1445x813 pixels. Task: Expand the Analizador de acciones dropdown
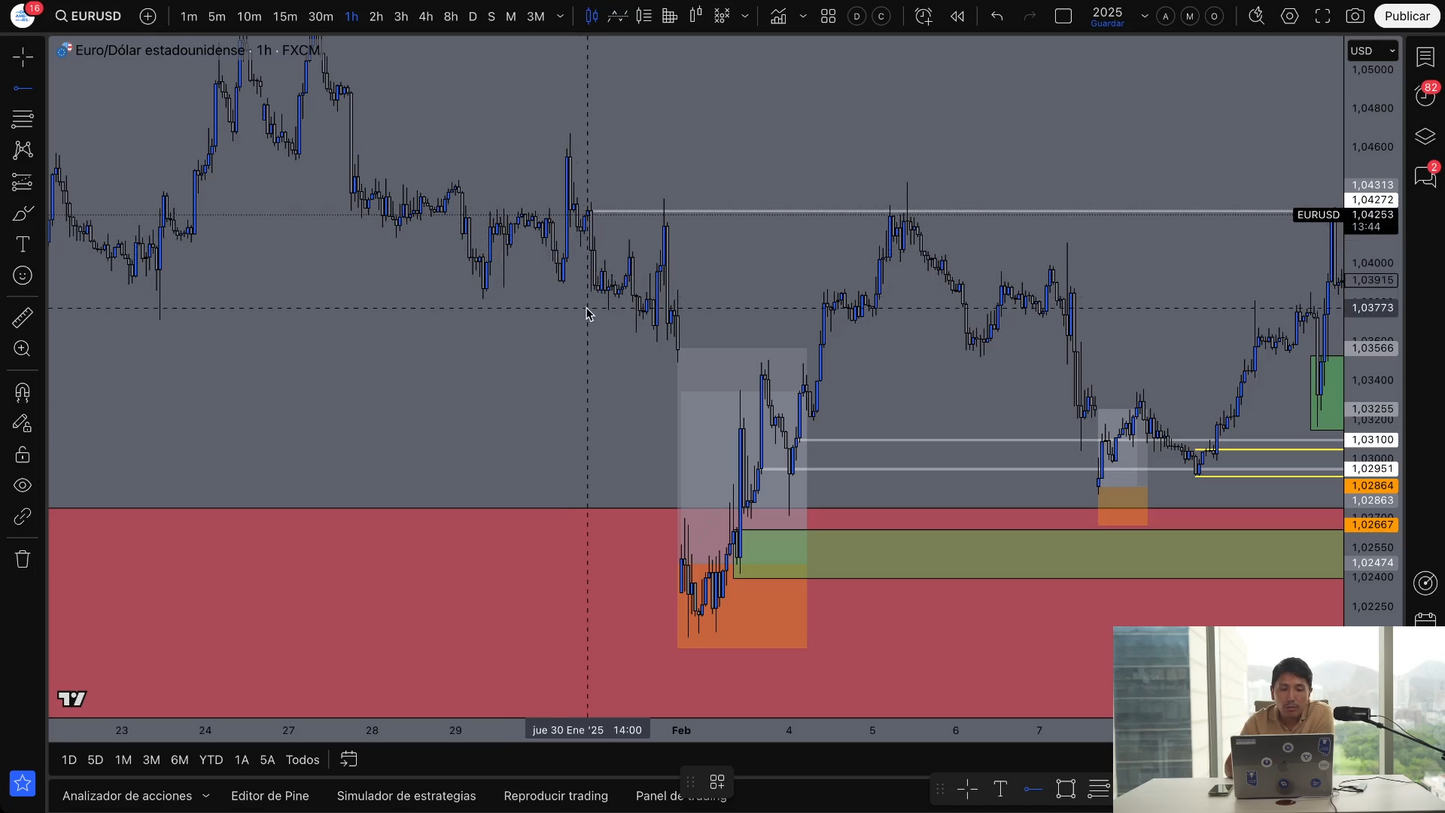pos(206,796)
